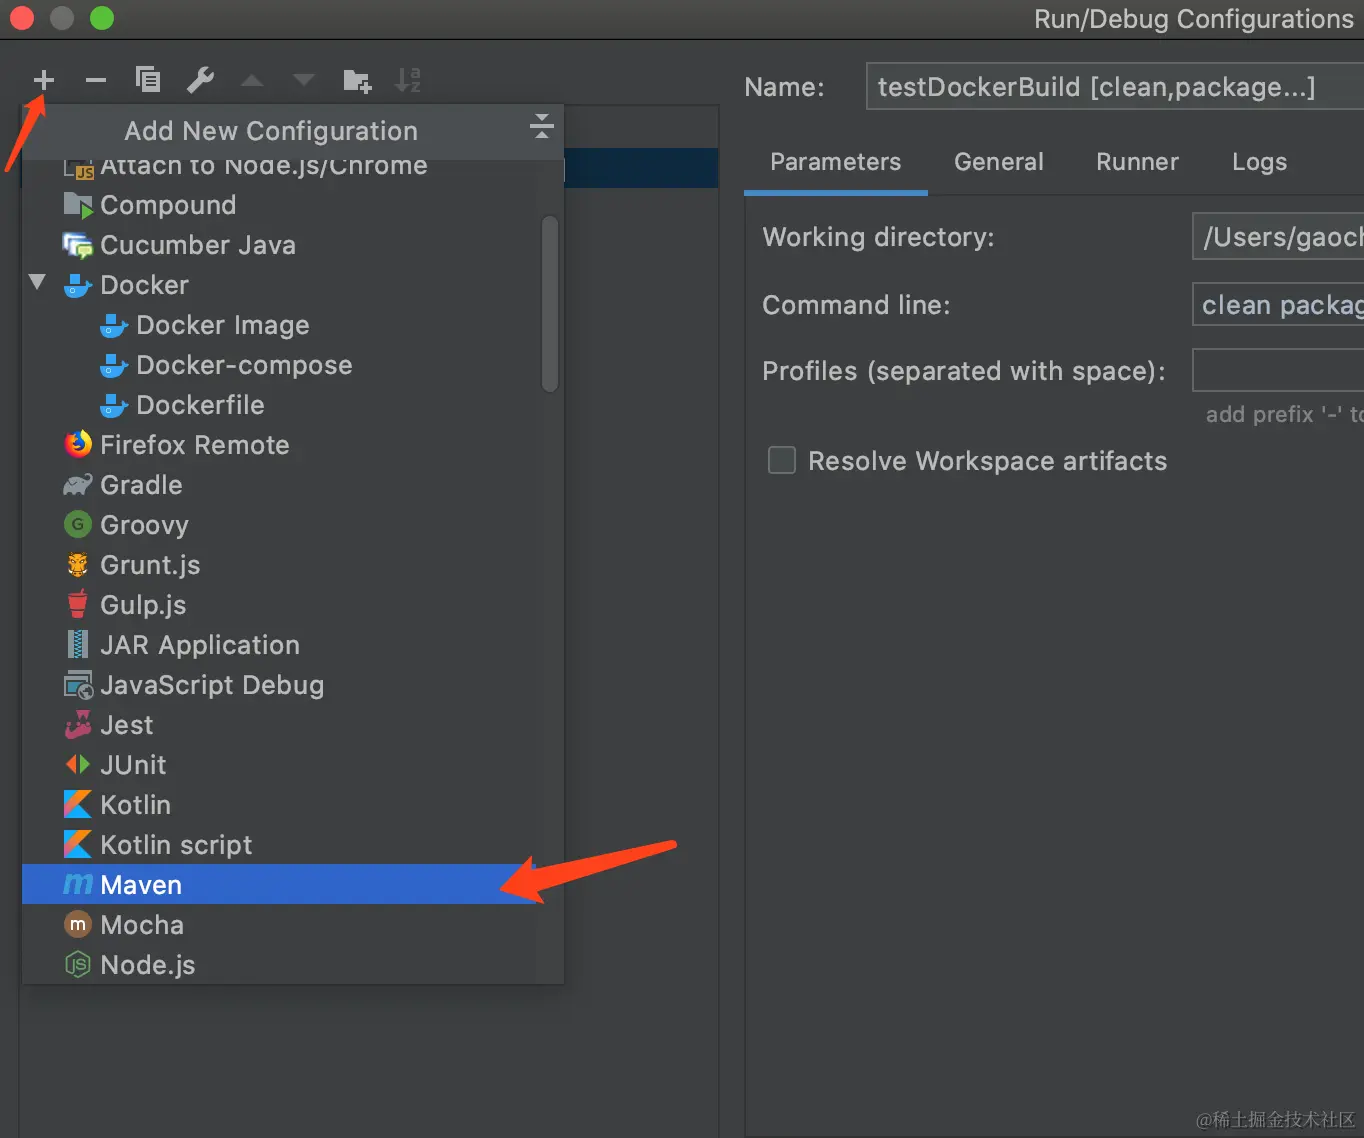Click the Profiles input field
This screenshot has width=1364, height=1138.
1278,370
